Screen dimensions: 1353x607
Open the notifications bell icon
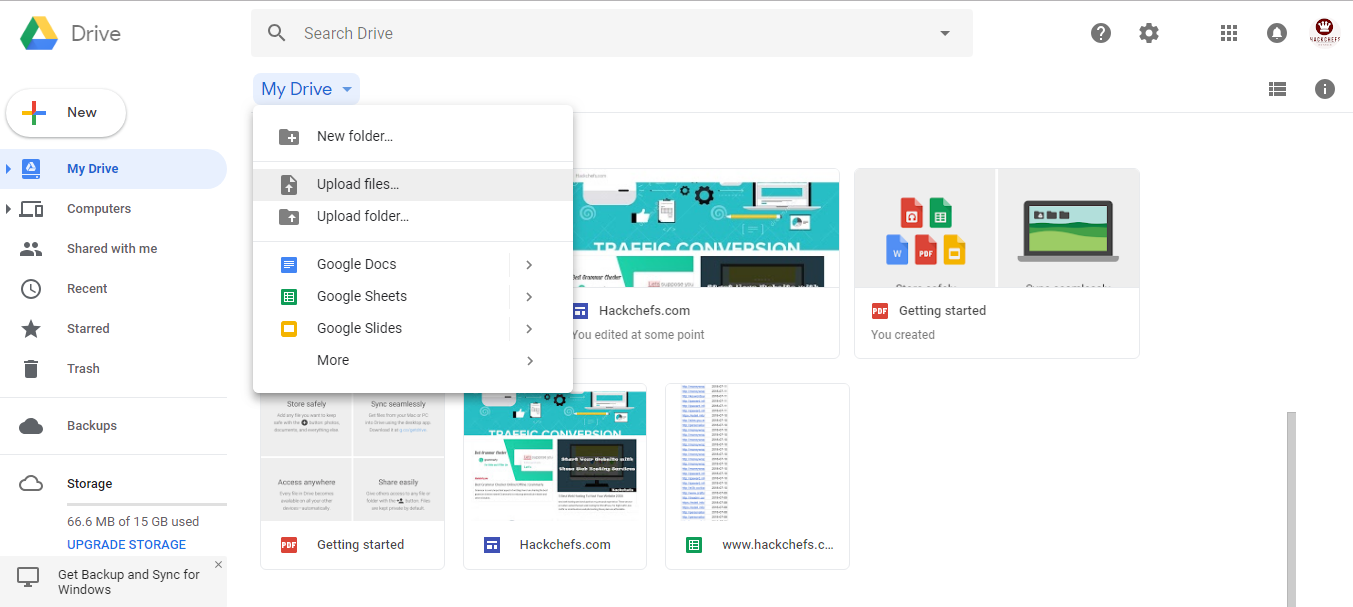point(1277,33)
